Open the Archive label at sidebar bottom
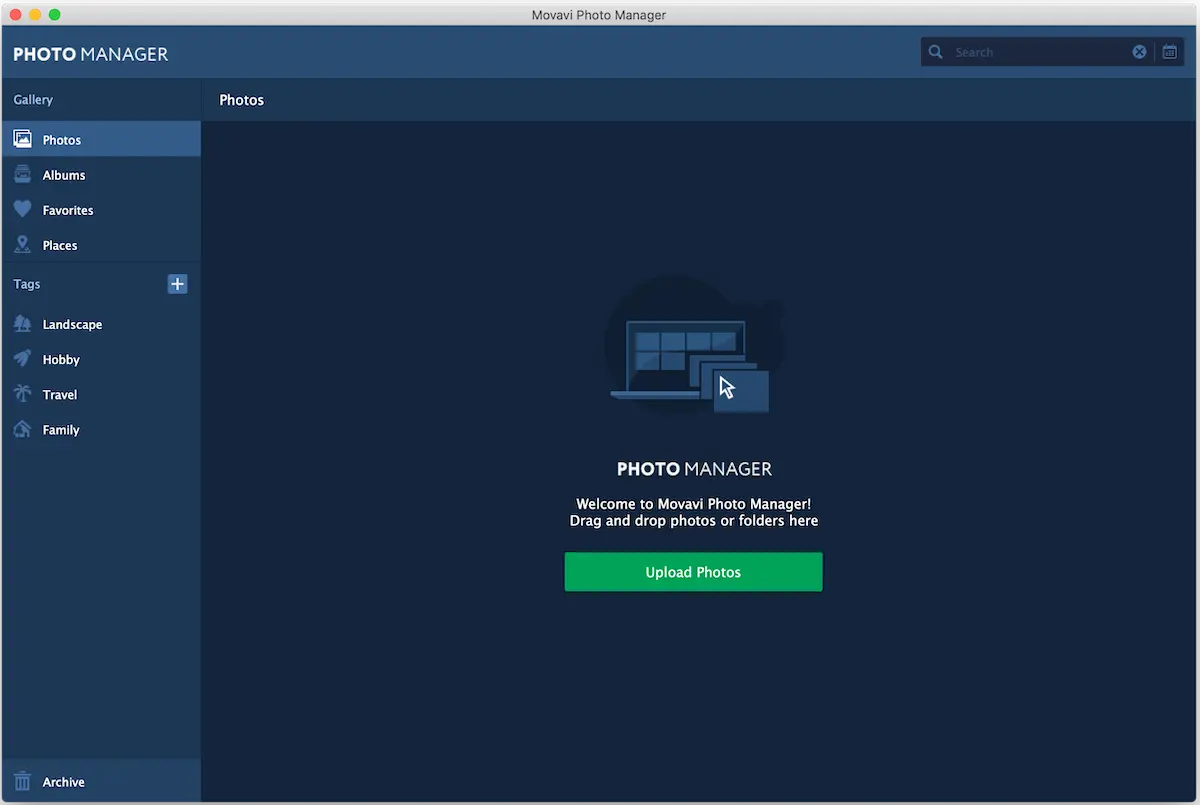 tap(64, 782)
